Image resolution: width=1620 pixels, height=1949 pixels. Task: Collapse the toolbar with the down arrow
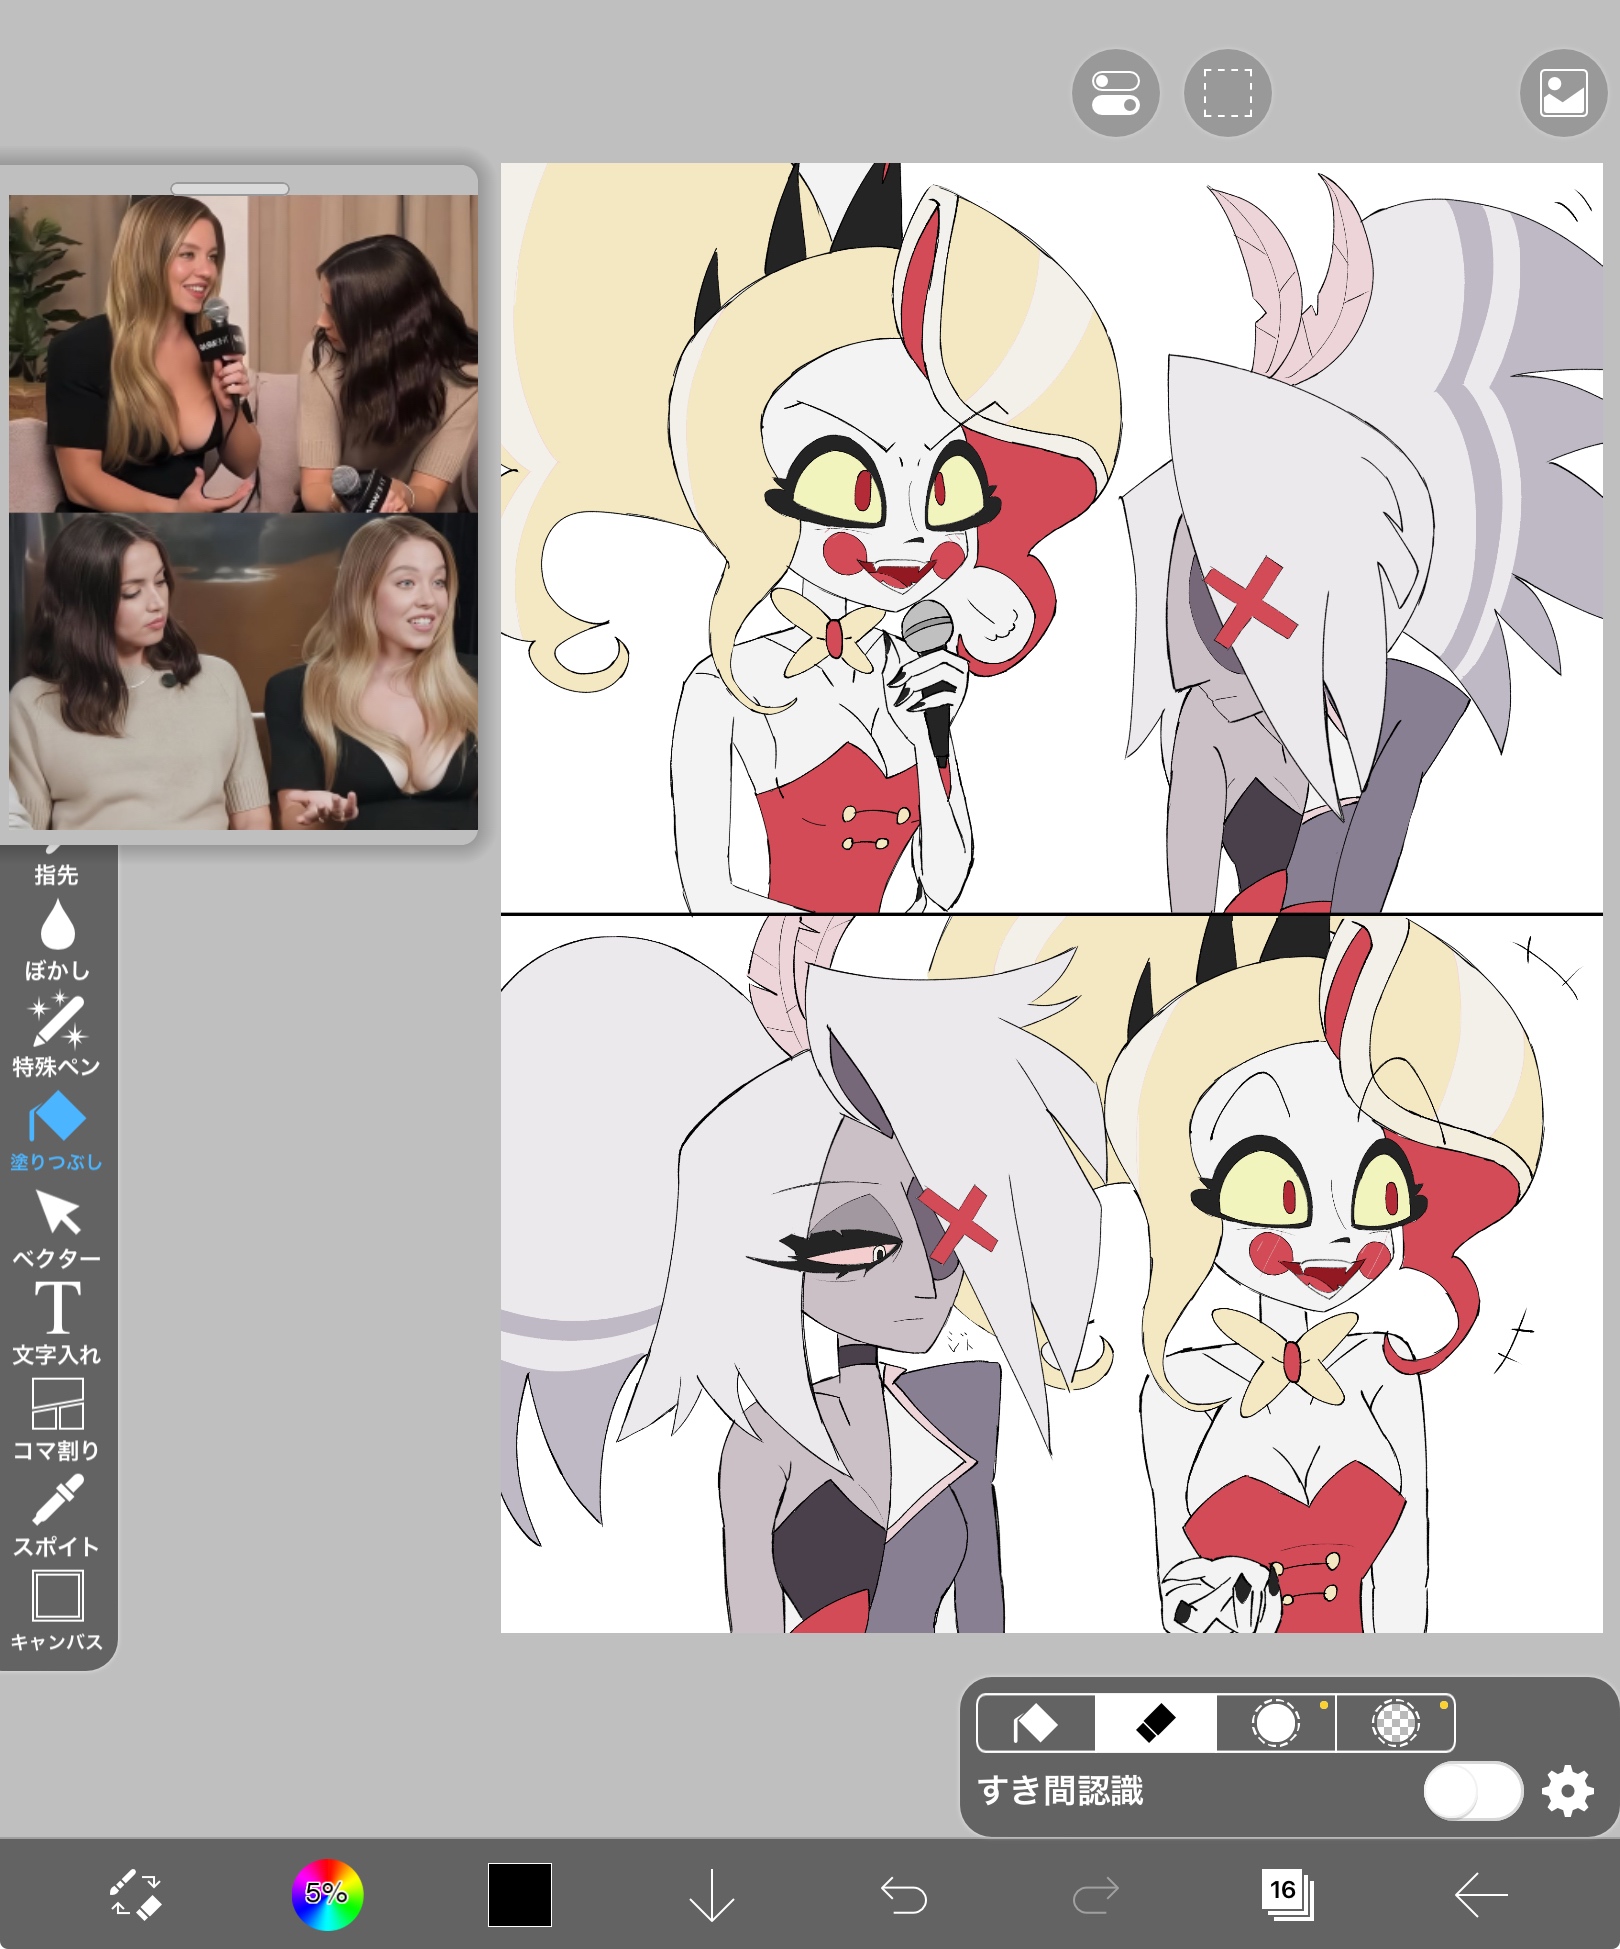click(x=711, y=1894)
